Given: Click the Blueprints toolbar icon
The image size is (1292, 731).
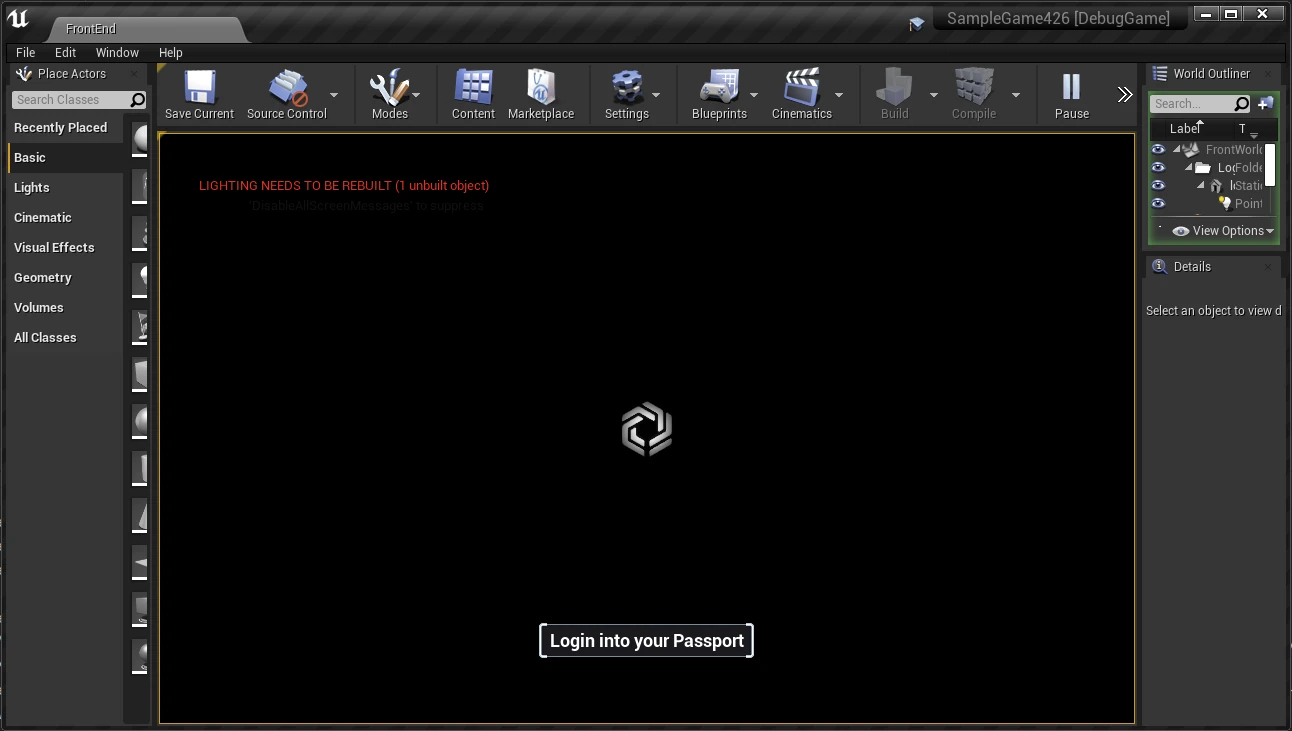Looking at the screenshot, I should pos(719,88).
